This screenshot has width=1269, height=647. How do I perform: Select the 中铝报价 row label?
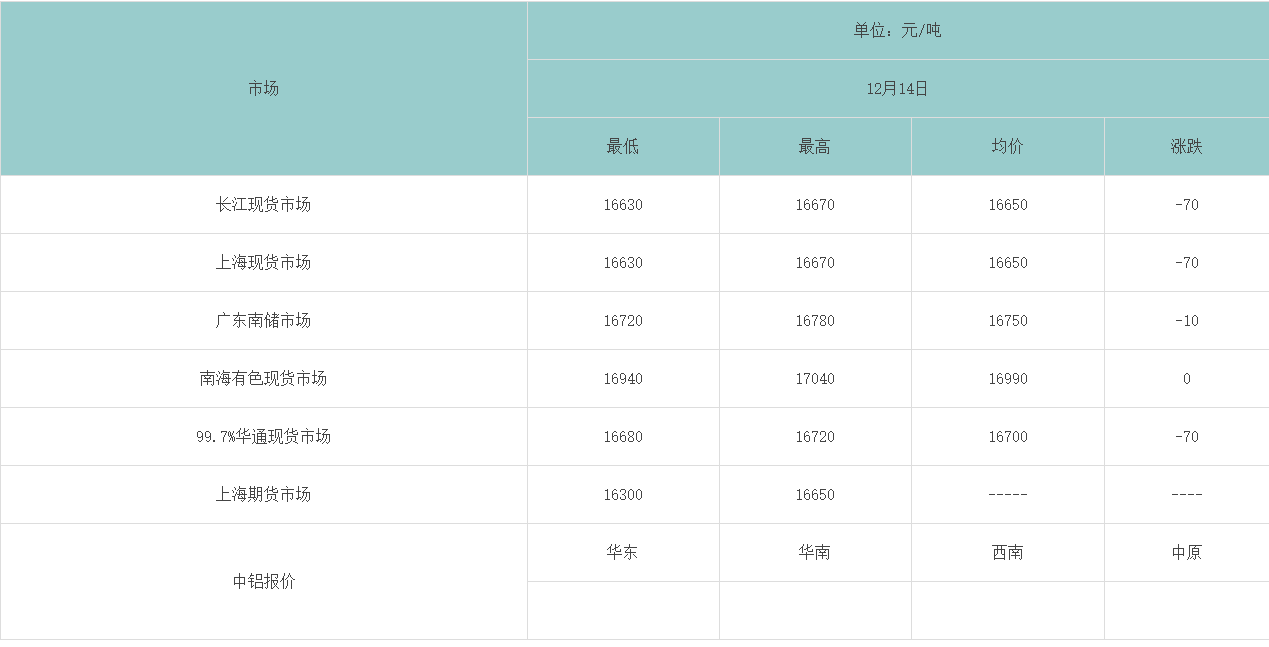262,581
